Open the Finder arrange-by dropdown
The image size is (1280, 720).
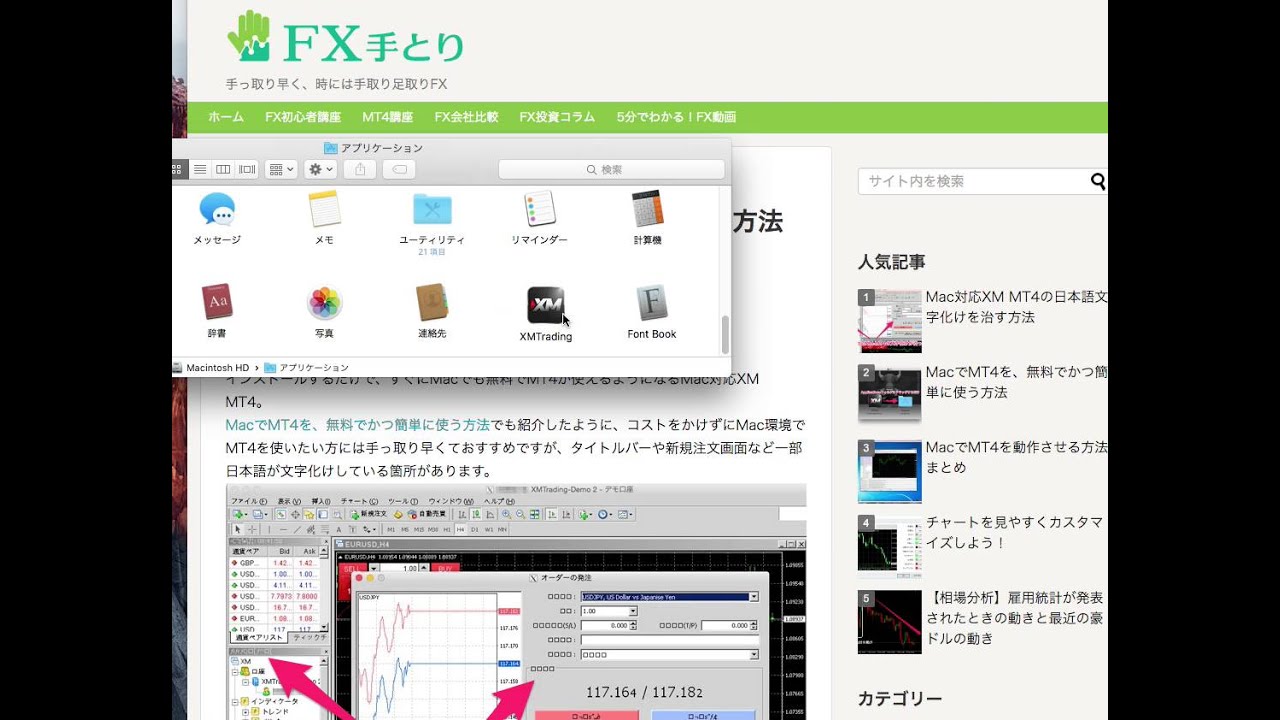281,170
